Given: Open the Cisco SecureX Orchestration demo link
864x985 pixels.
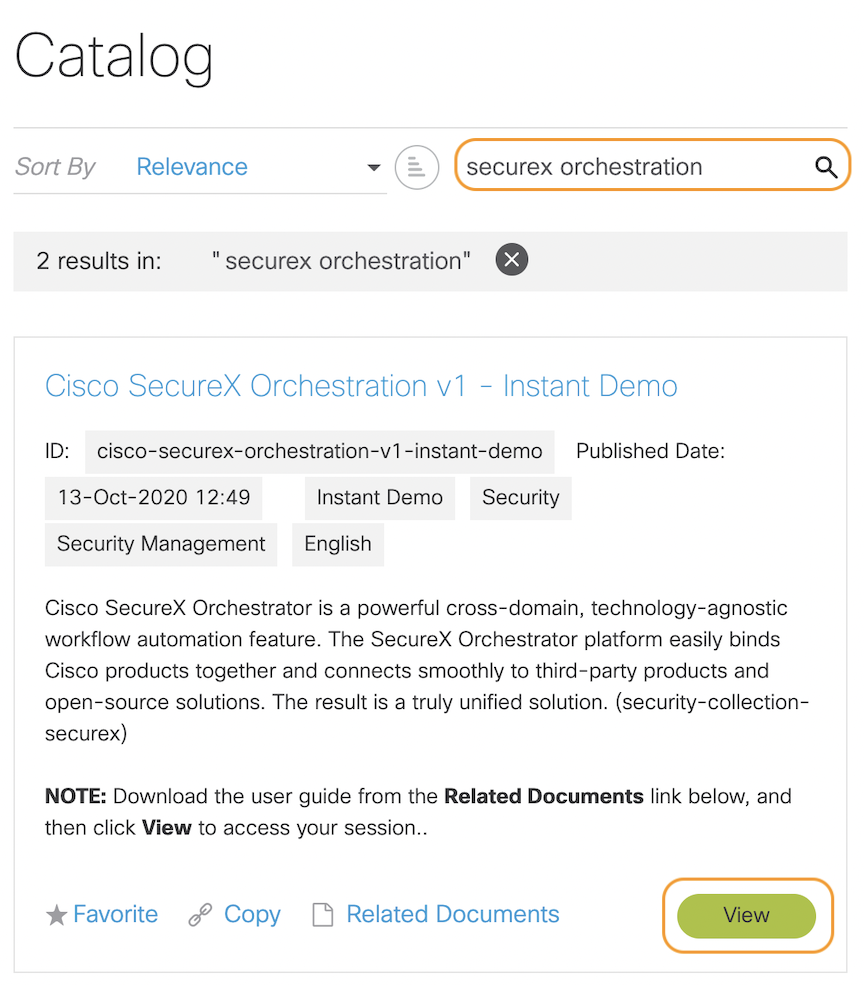Looking at the screenshot, I should click(x=361, y=386).
